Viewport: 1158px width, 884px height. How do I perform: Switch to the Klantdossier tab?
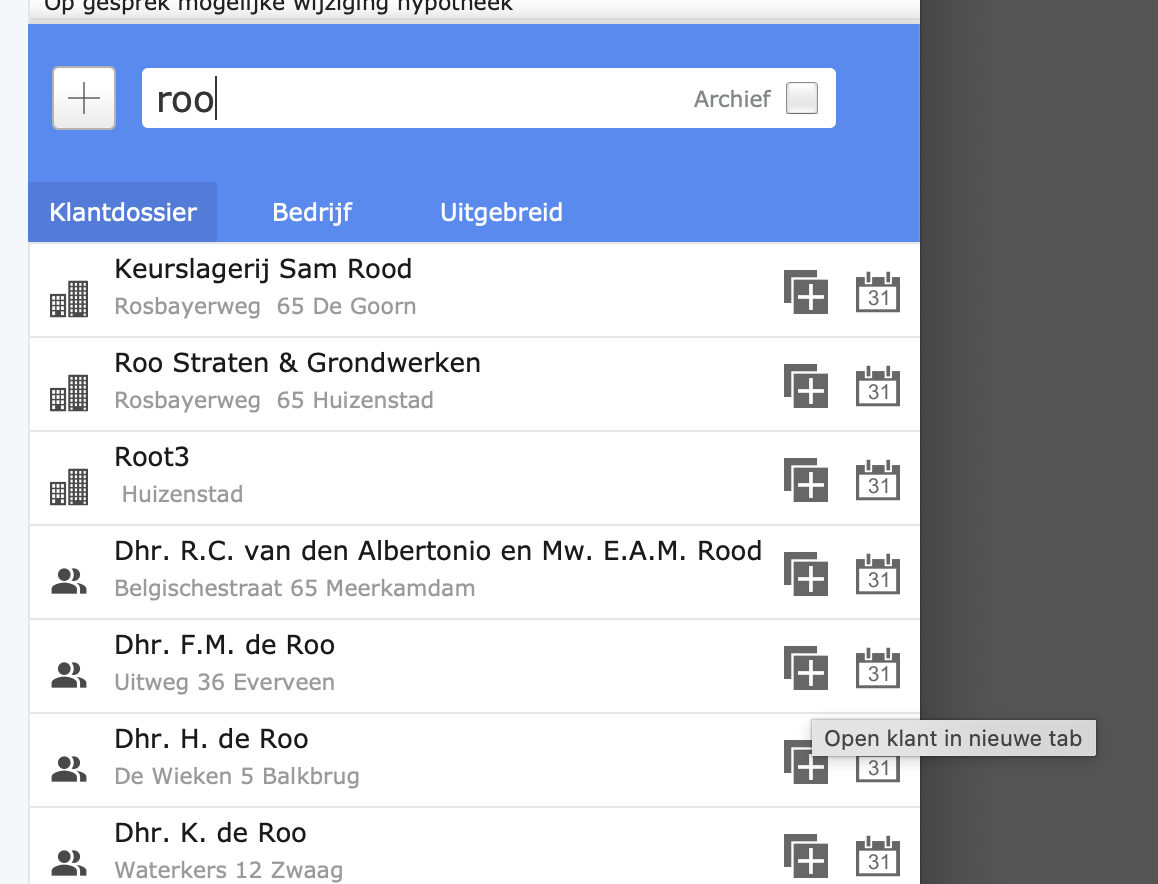click(x=123, y=212)
